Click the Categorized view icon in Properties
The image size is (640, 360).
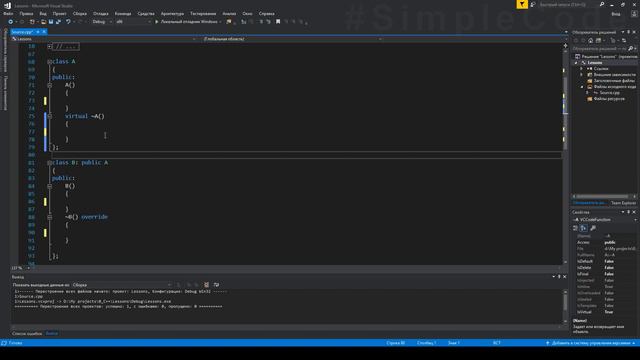(575, 228)
